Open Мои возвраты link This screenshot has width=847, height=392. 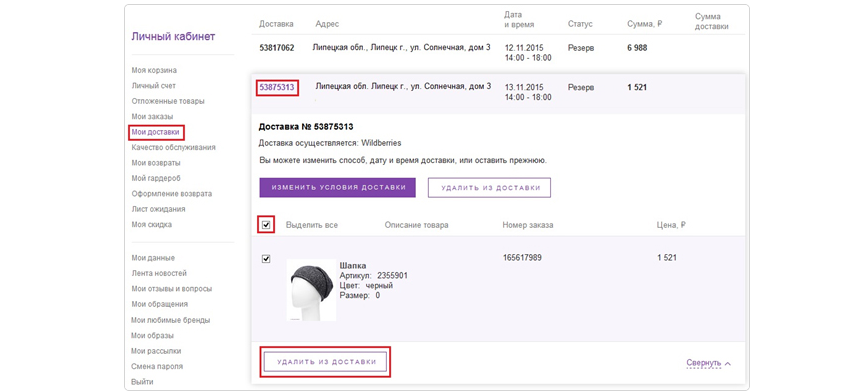(156, 163)
